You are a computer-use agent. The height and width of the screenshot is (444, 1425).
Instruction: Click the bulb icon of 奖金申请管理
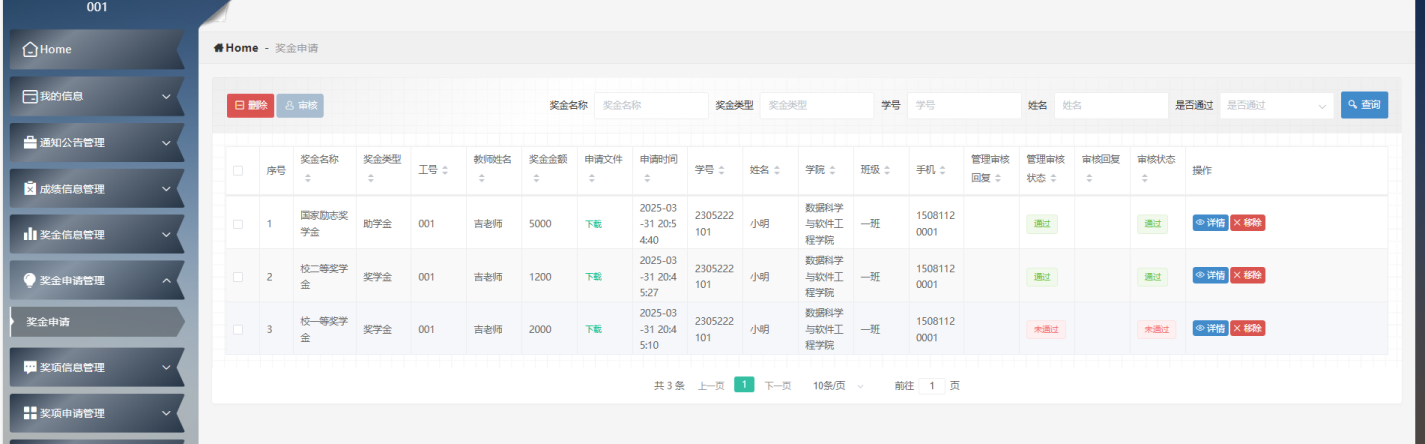pos(30,280)
